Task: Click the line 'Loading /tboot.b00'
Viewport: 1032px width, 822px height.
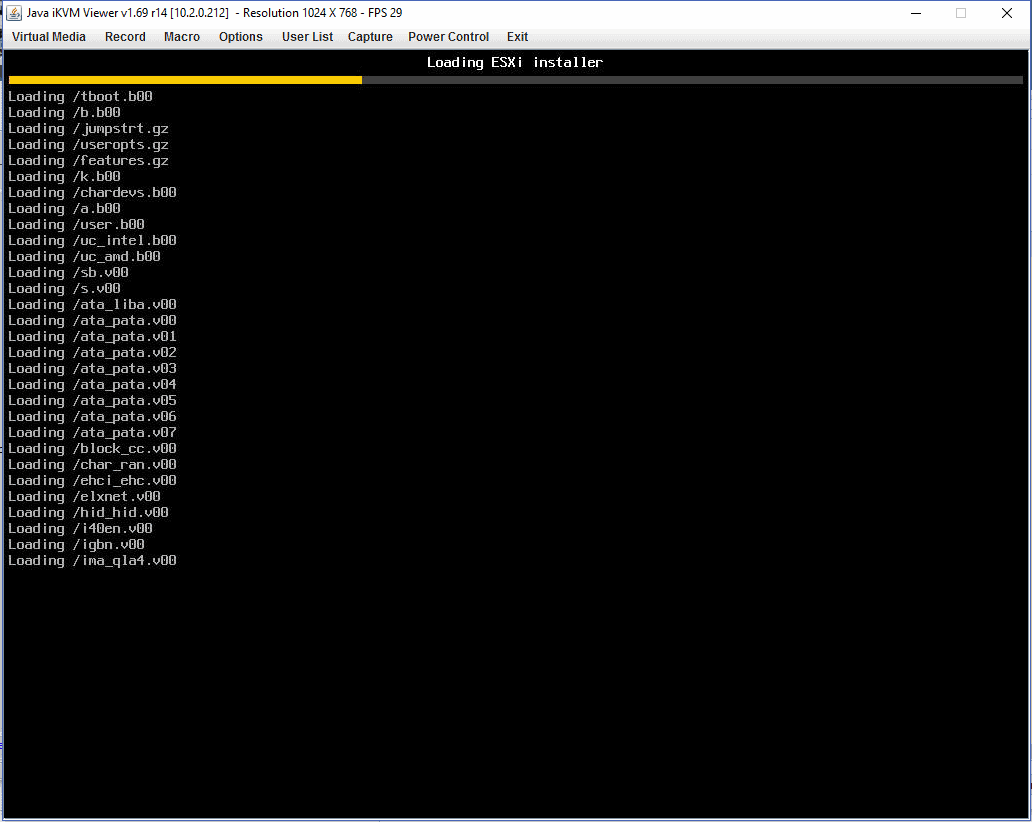Action: 80,97
